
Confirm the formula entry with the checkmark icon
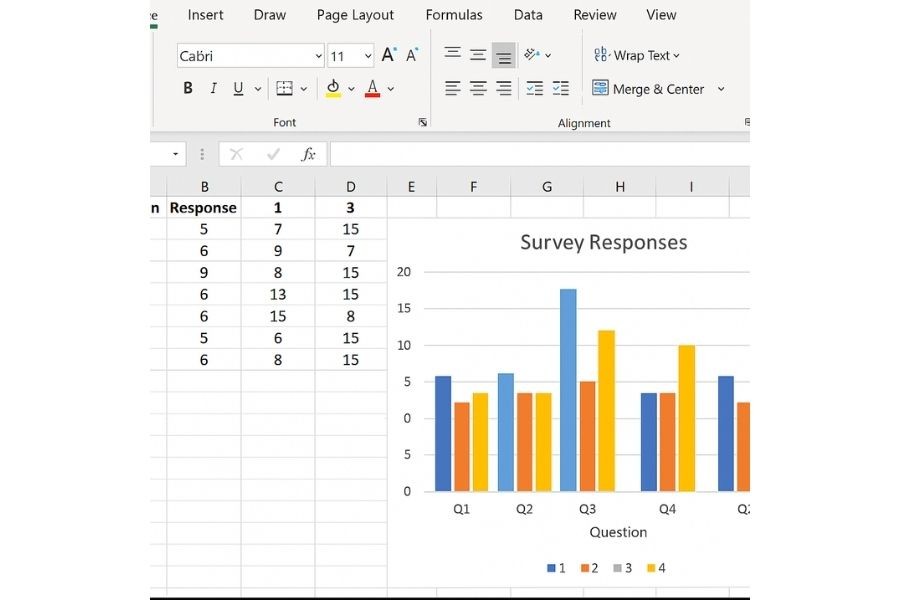coord(273,154)
